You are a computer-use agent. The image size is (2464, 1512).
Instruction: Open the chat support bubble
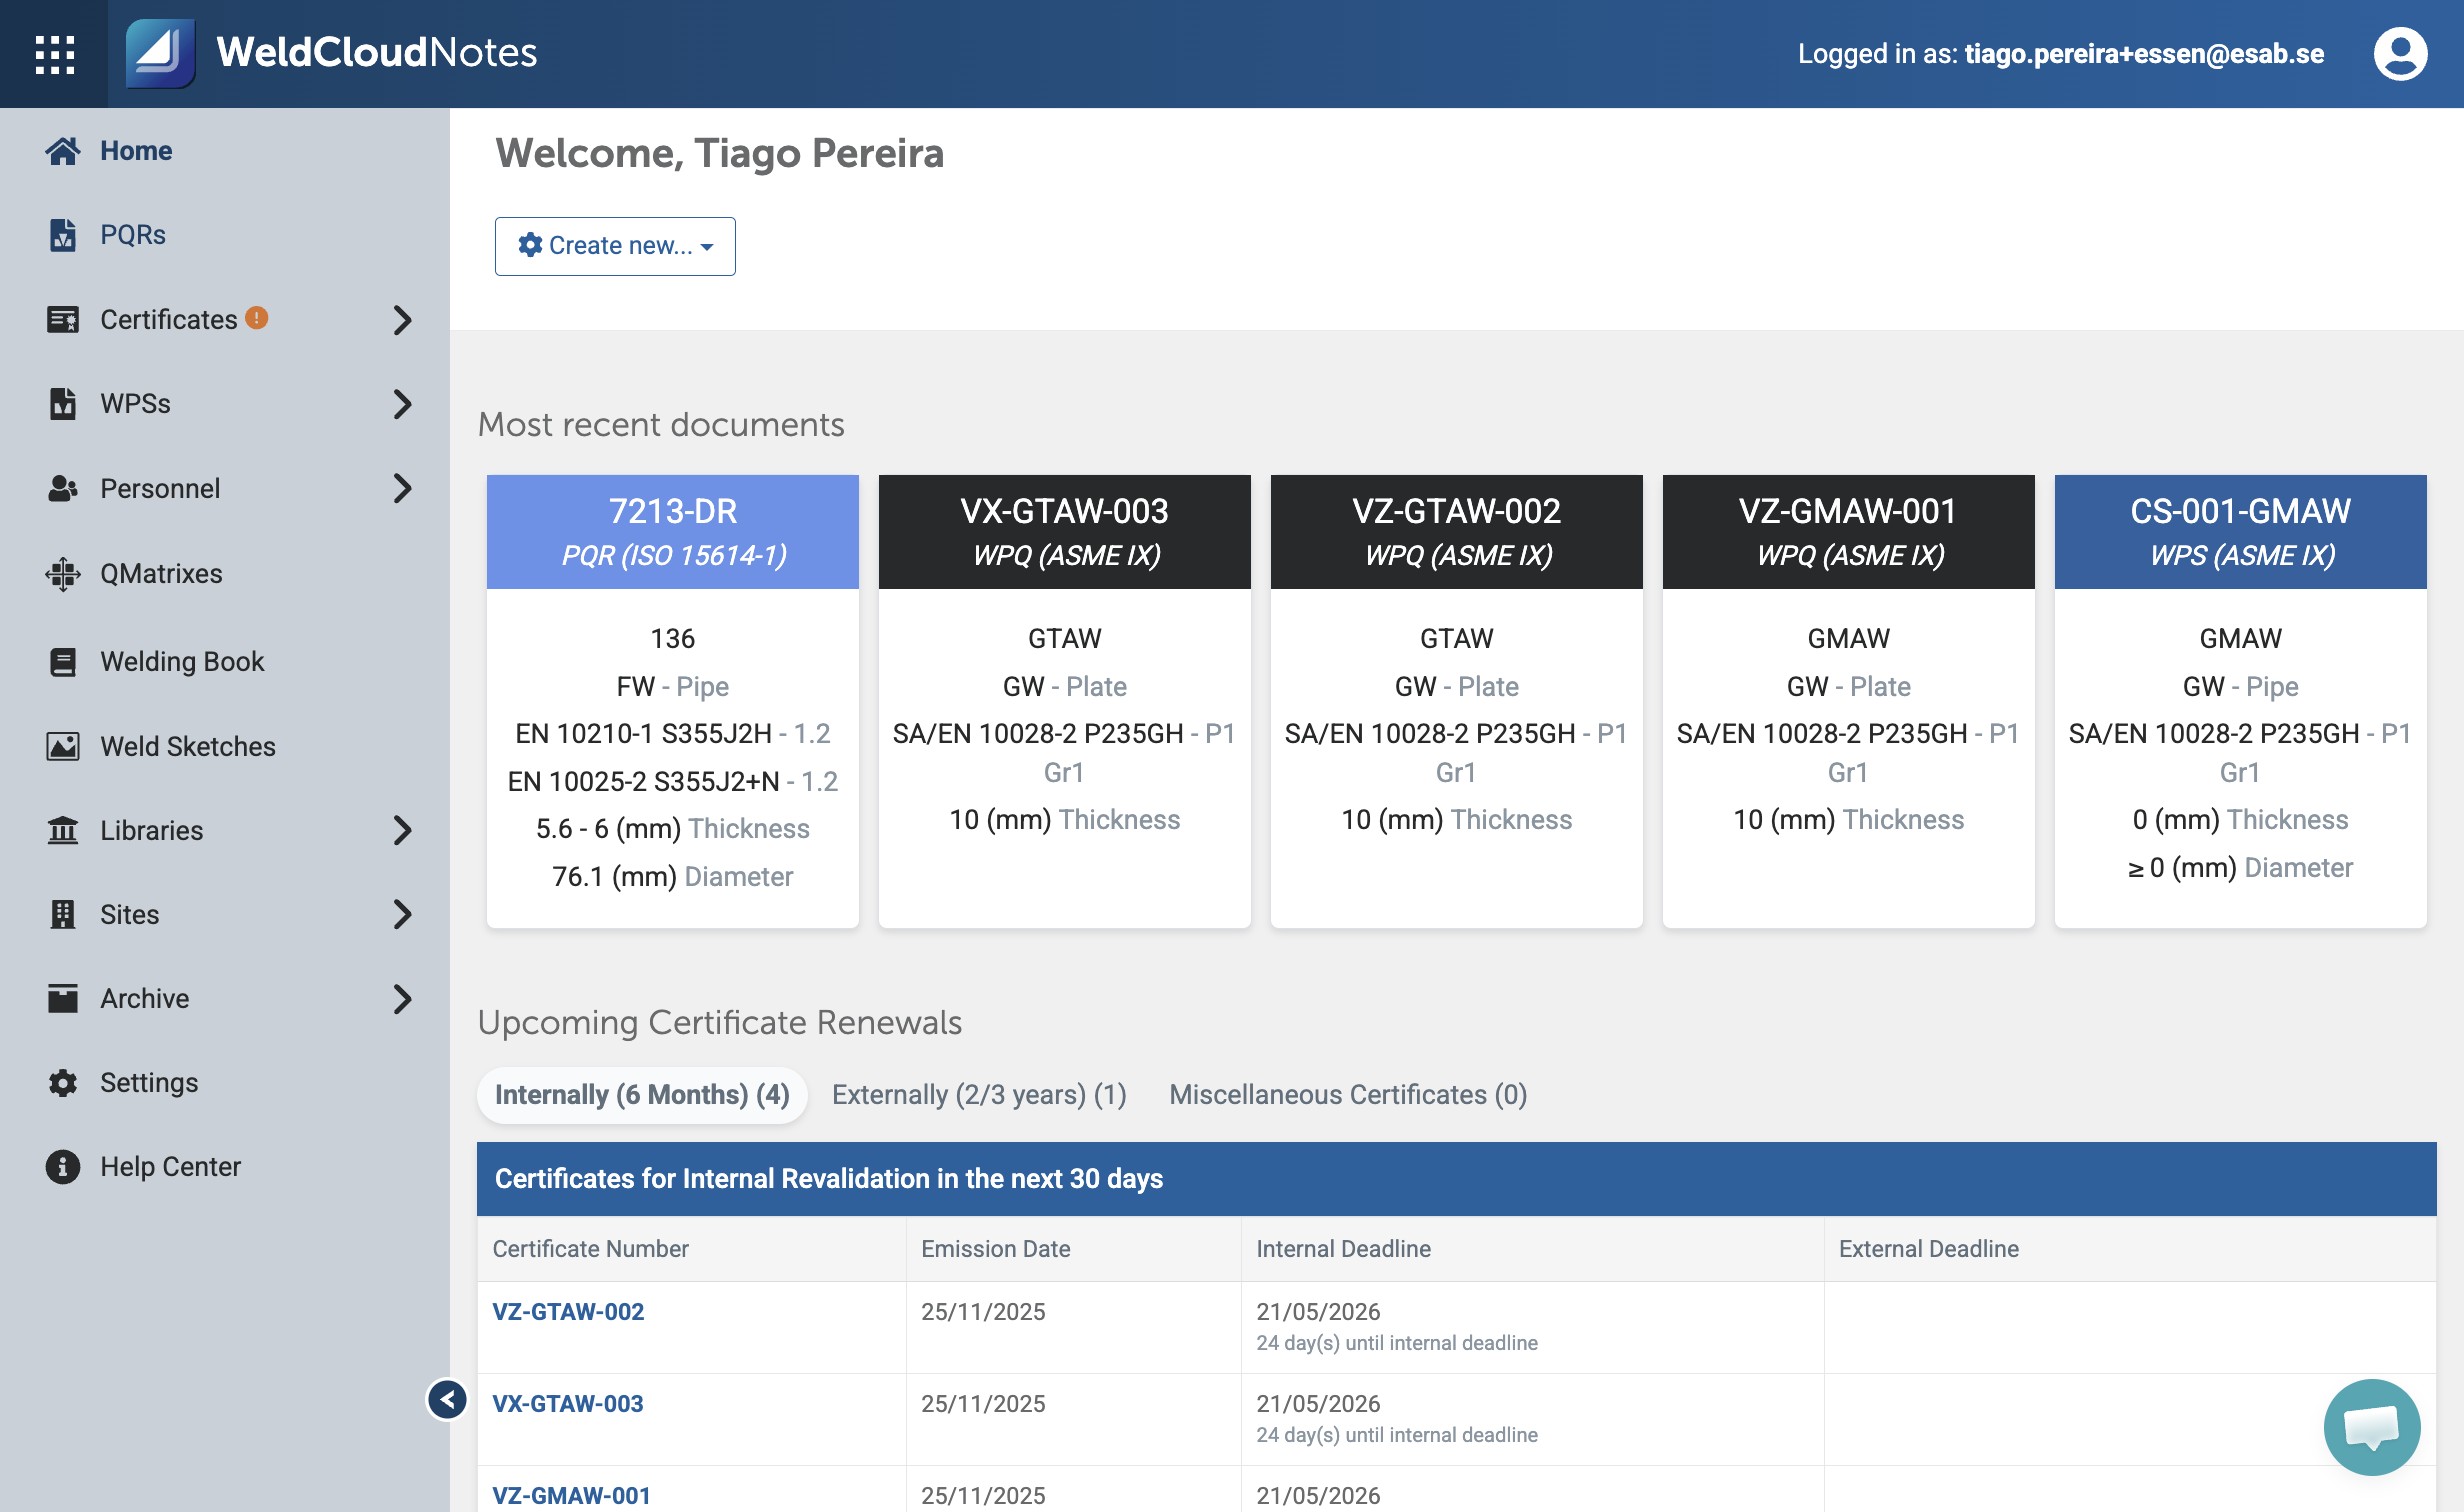pyautogui.click(x=2372, y=1427)
